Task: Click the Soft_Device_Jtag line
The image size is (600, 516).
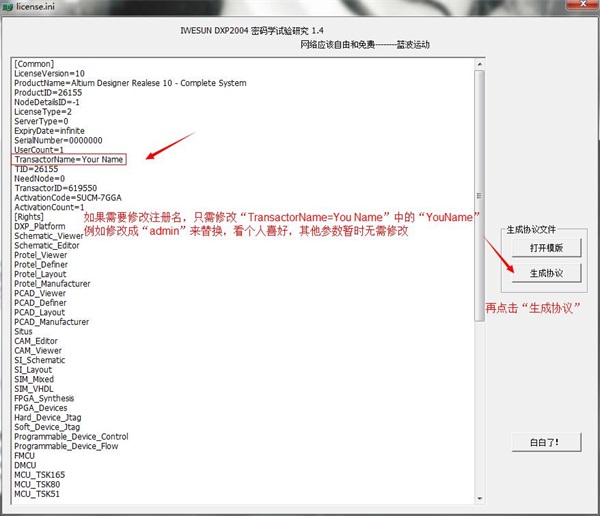Action: point(47,427)
